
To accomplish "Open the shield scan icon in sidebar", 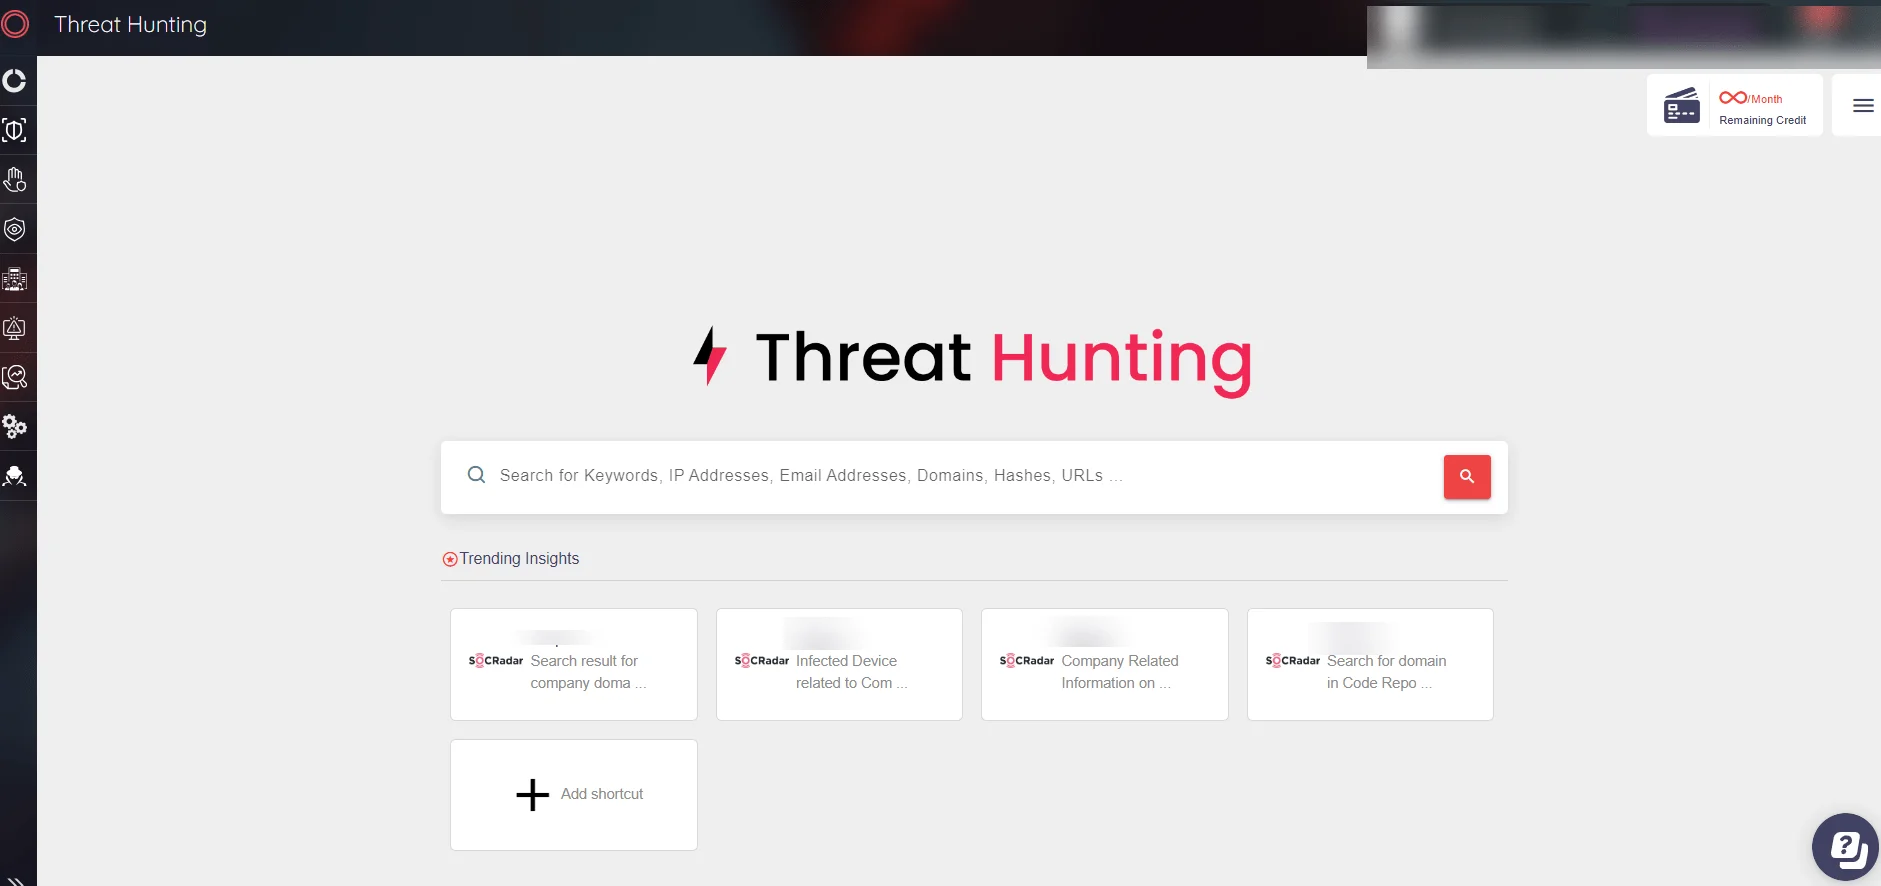I will pyautogui.click(x=15, y=130).
